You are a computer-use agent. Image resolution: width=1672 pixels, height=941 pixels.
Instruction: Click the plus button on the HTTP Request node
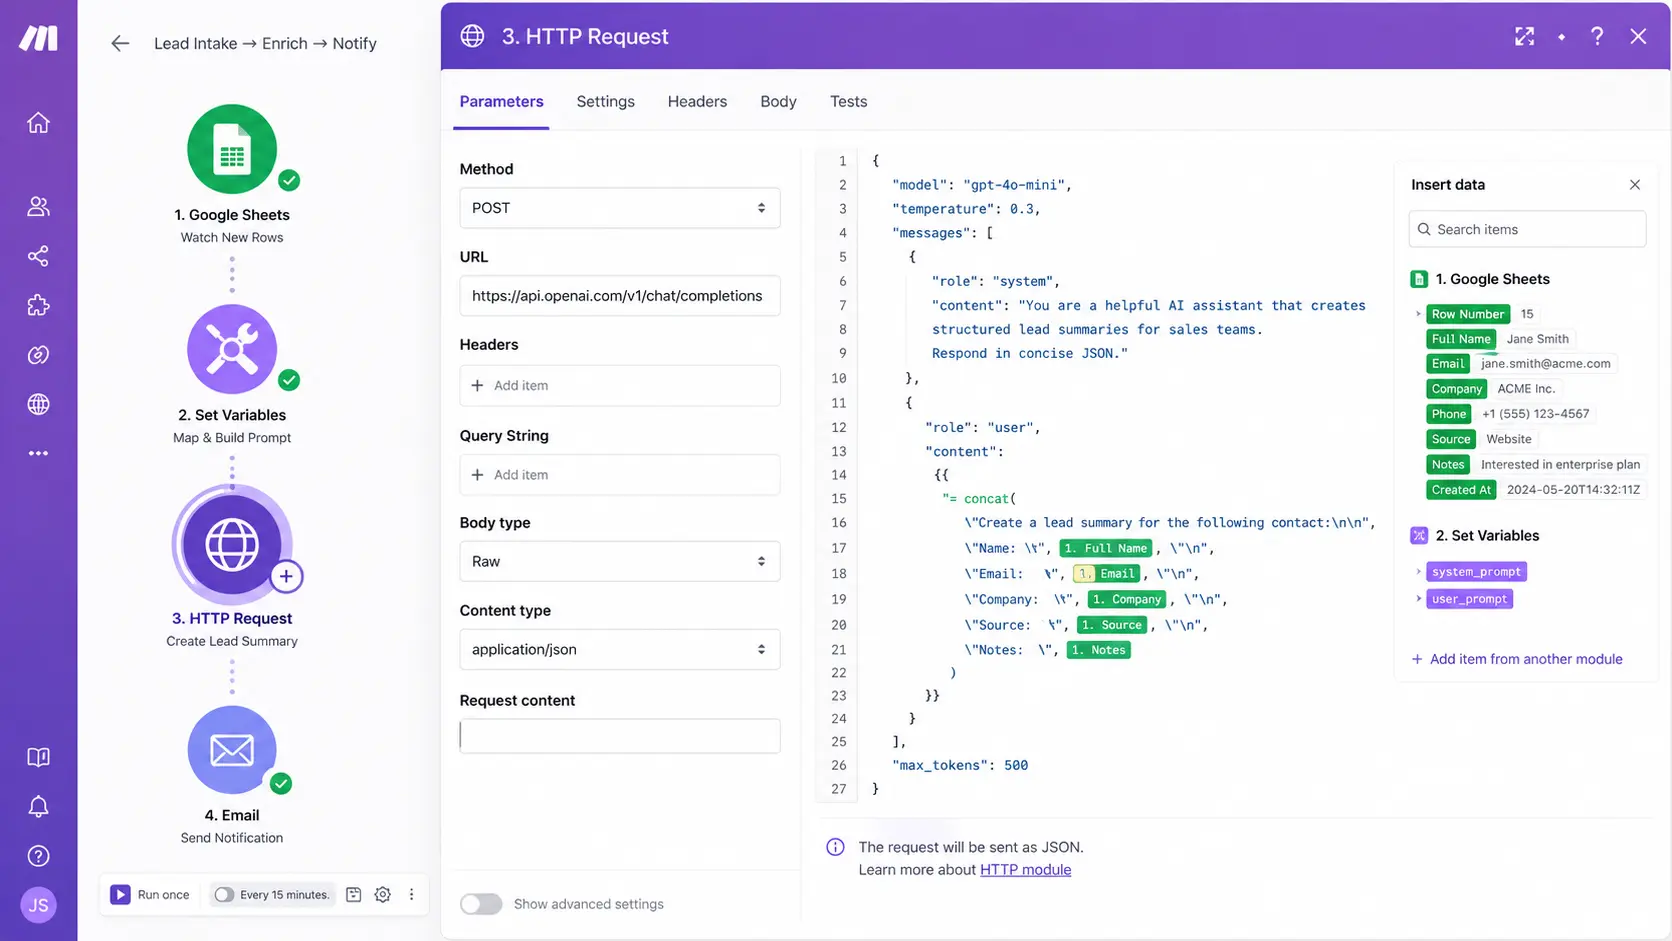pyautogui.click(x=286, y=576)
